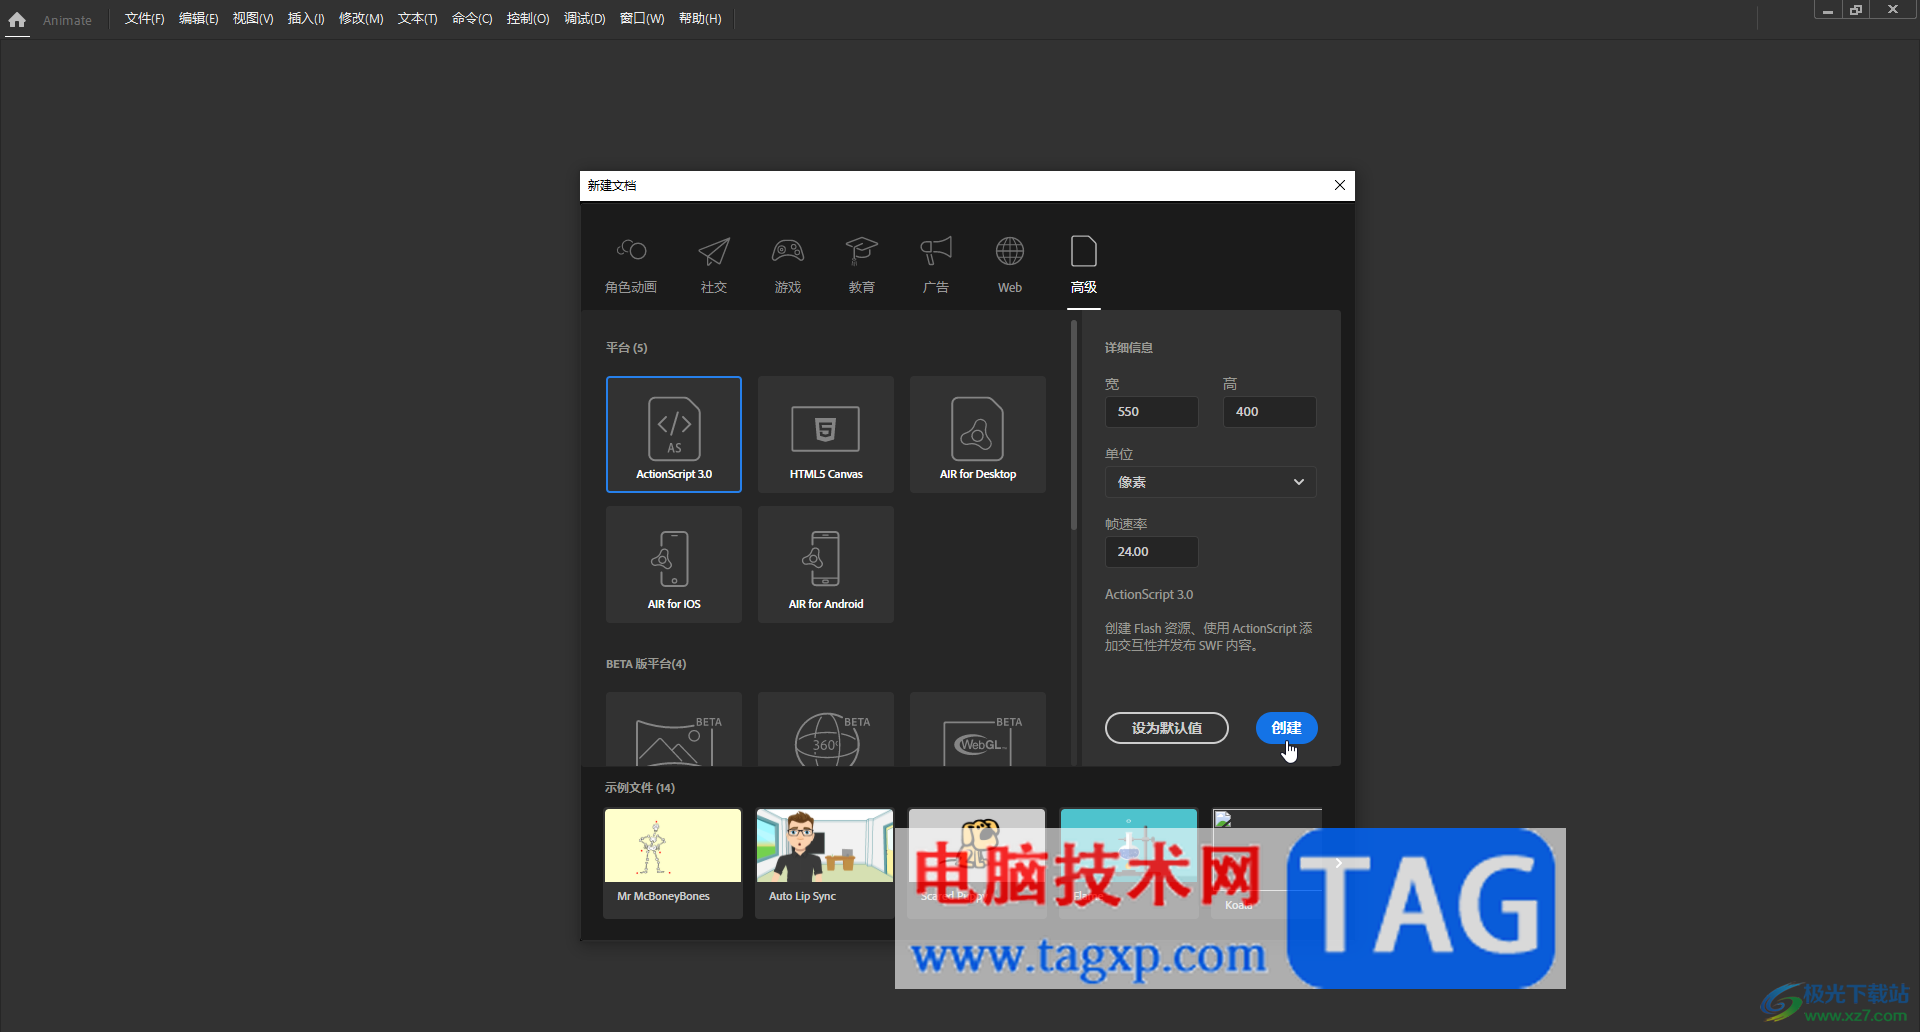Open the 修改(M) menu
The height and width of the screenshot is (1032, 1920).
coord(361,19)
